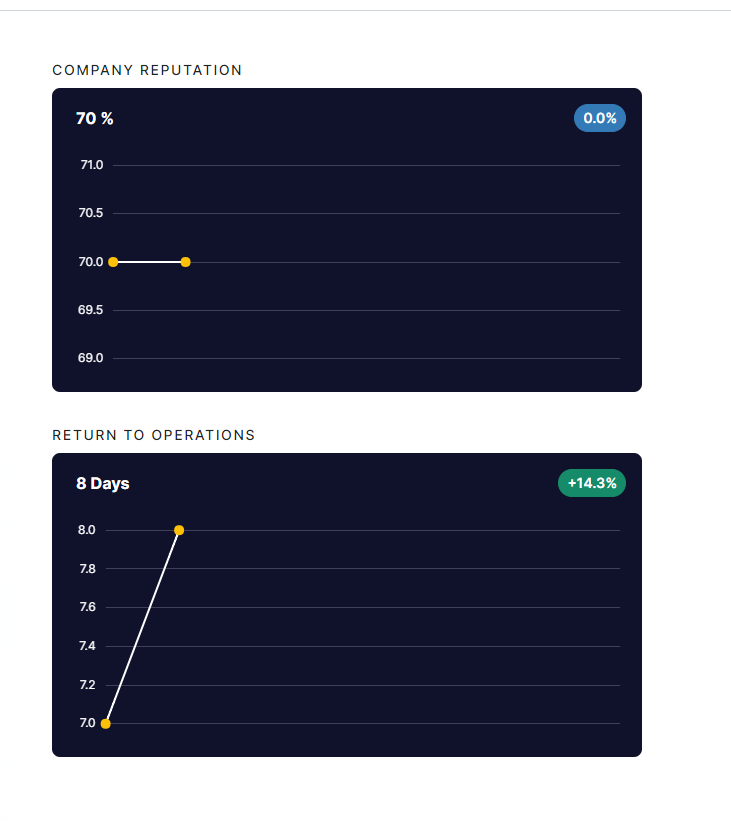Screen dimensions: 731x821
Task: Click the Company Reputation section heading
Action: pyautogui.click(x=147, y=70)
